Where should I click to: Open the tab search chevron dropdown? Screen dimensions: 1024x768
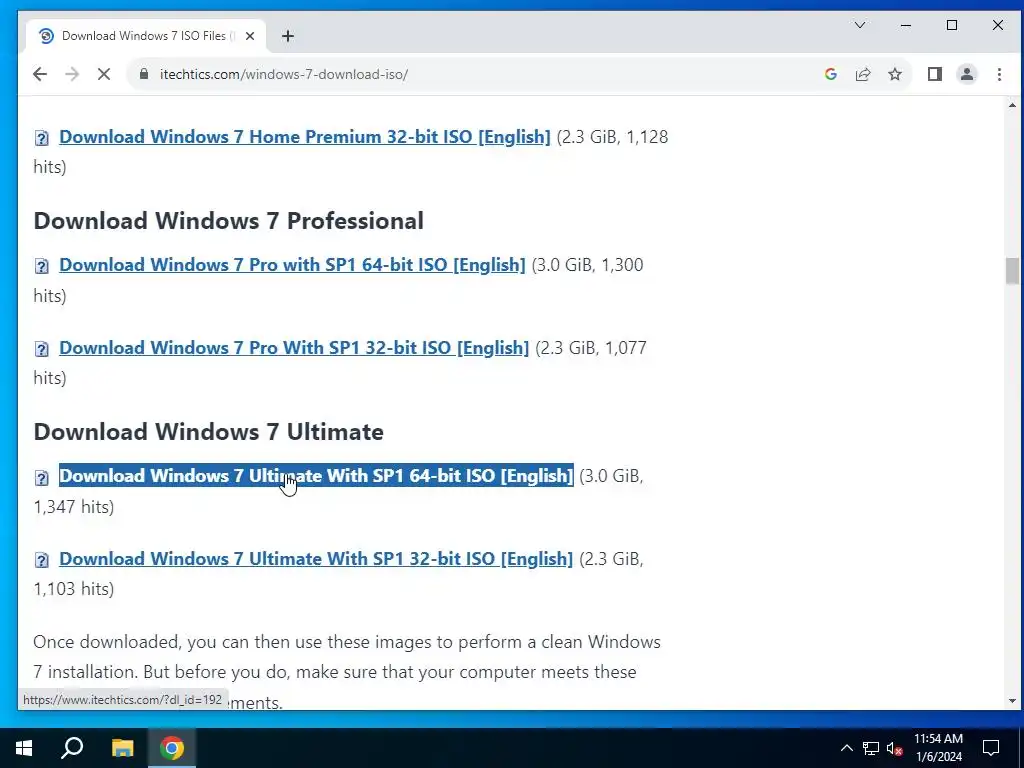click(x=860, y=25)
